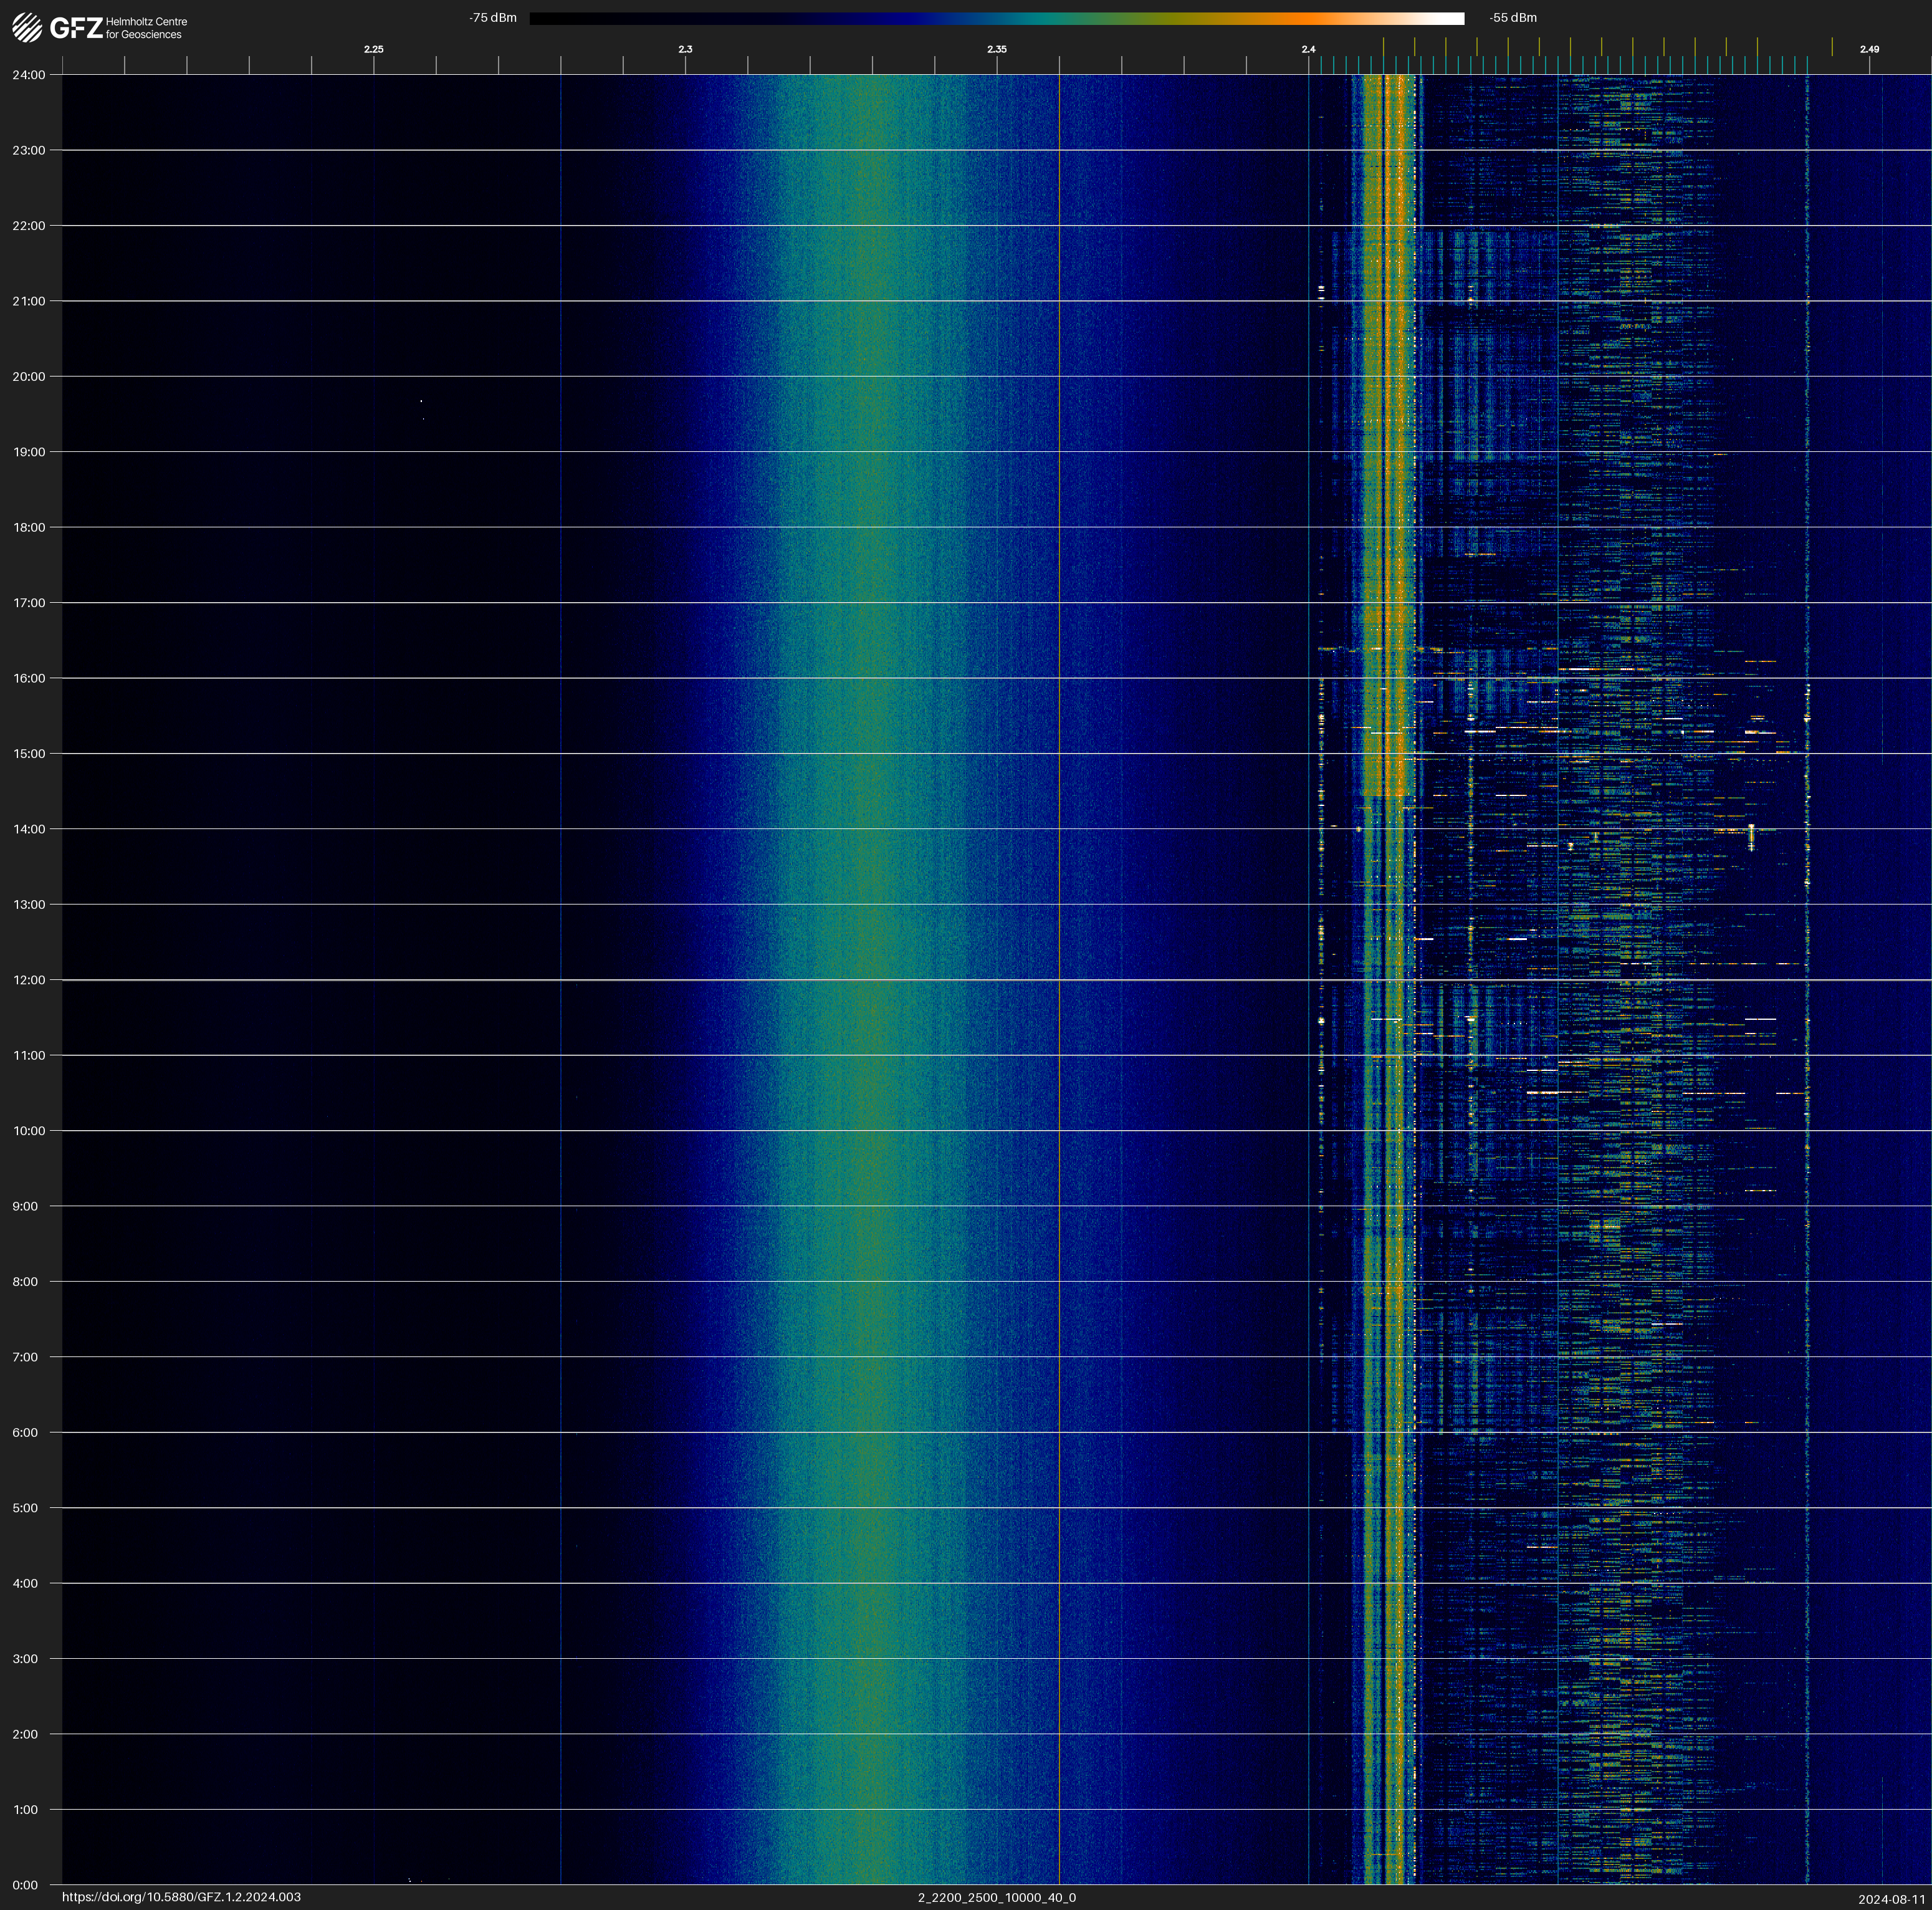Viewport: 1932px width, 1910px height.
Task: Click the 24:00 time axis label
Action: coord(29,75)
